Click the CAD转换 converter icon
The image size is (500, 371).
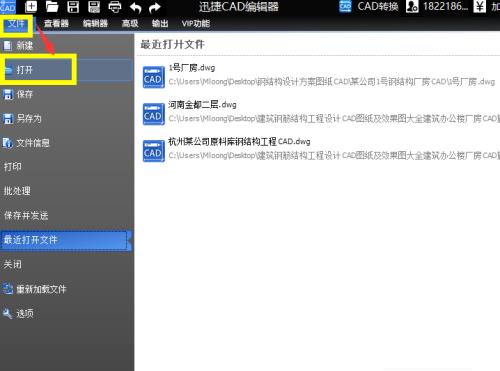pos(345,6)
